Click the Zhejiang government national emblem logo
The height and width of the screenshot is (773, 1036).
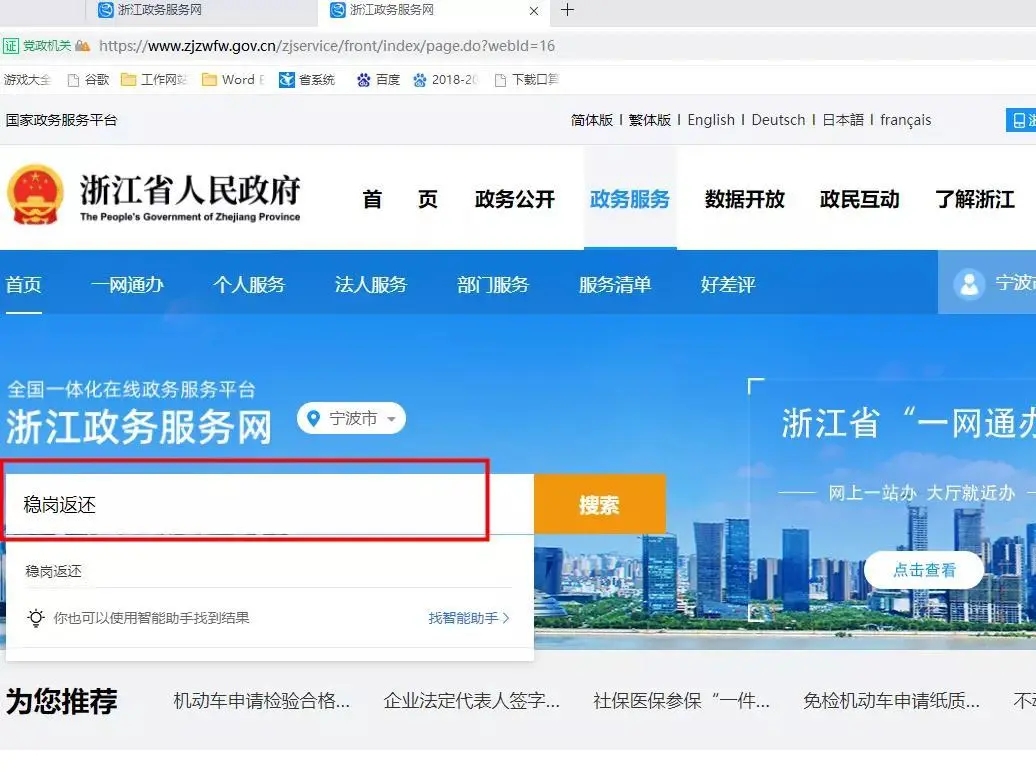[35, 196]
